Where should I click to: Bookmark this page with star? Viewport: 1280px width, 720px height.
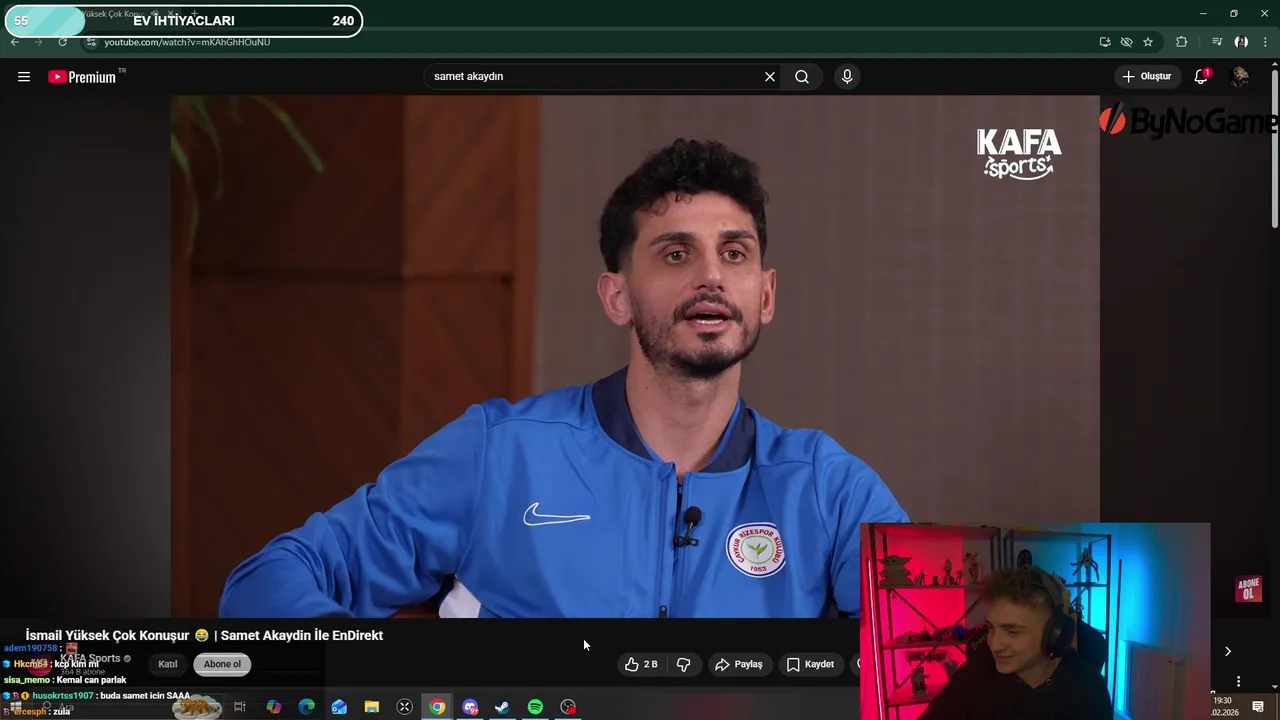1148,42
